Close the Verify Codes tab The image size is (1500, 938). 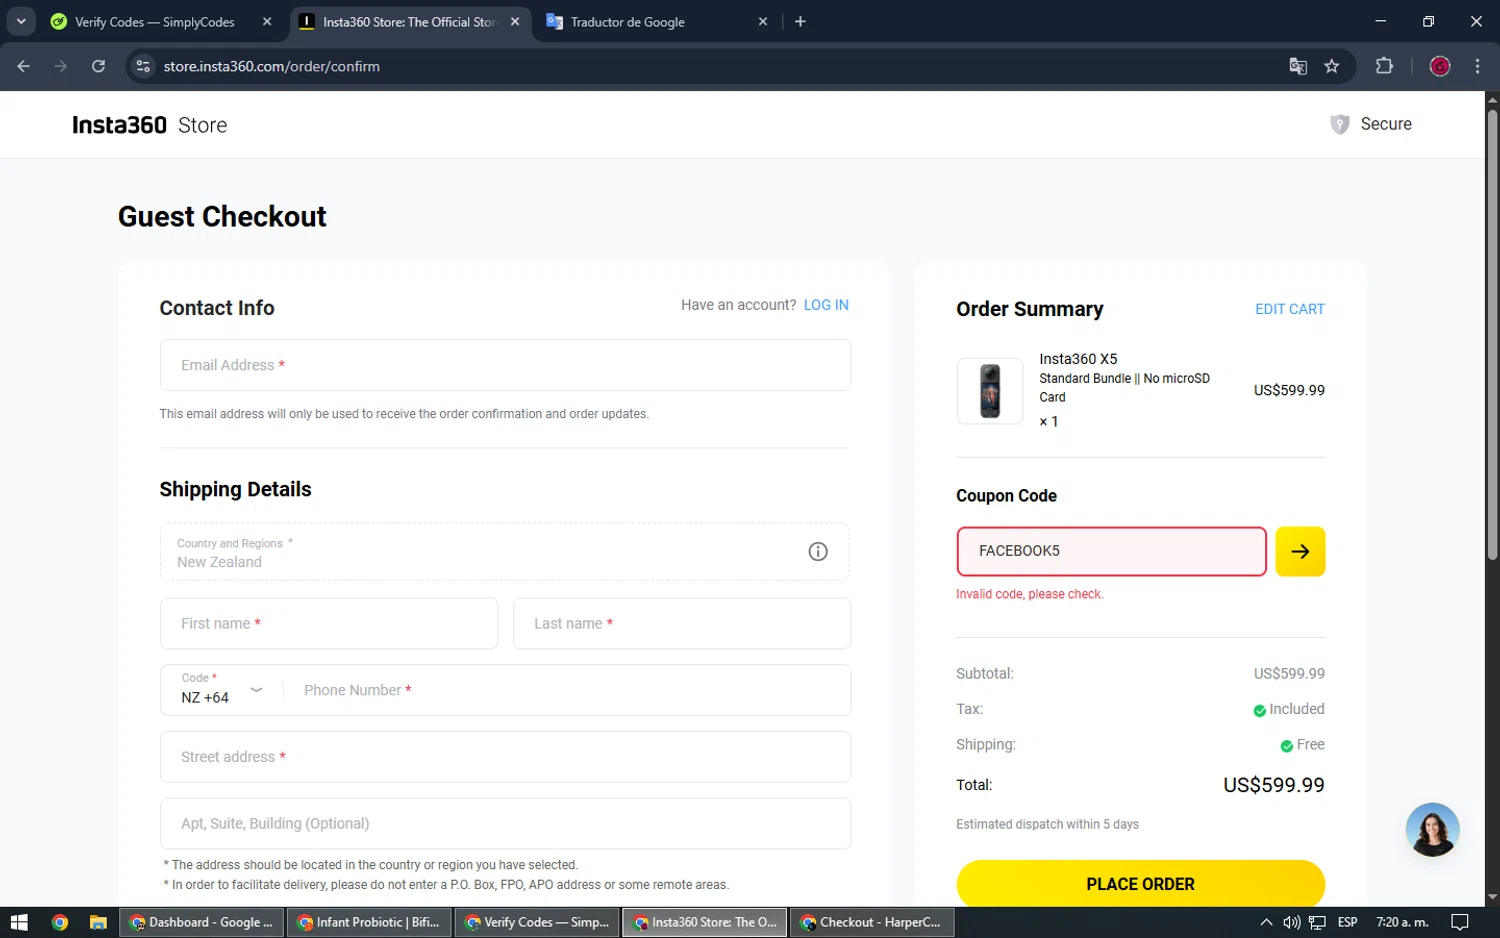click(267, 21)
